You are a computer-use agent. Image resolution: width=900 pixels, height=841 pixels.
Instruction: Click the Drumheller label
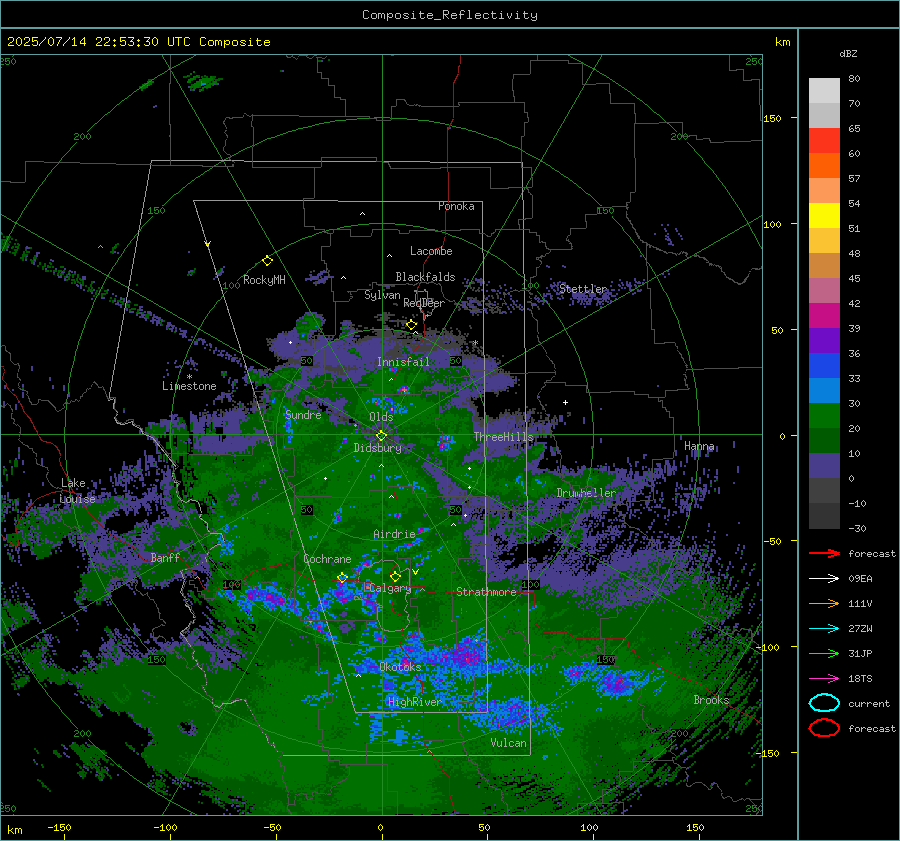tap(586, 493)
